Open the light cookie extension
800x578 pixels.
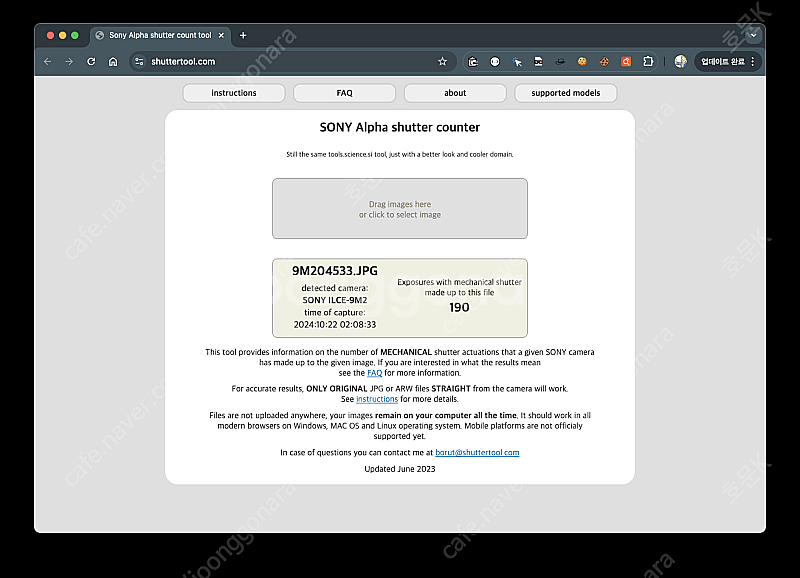[582, 62]
